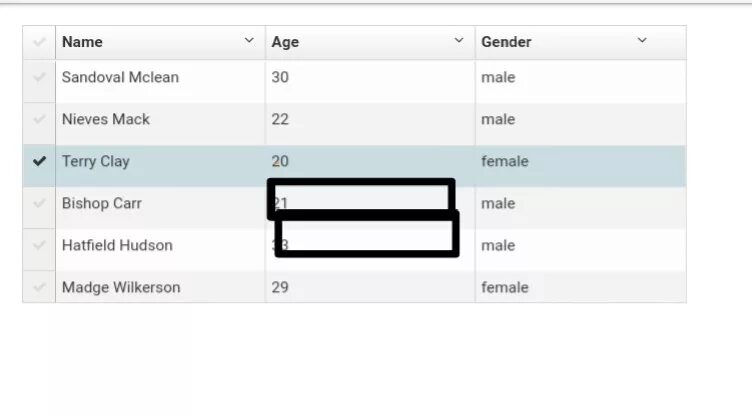This screenshot has width=752, height=416.
Task: Click the Terry Clay name cell
Action: [95, 161]
